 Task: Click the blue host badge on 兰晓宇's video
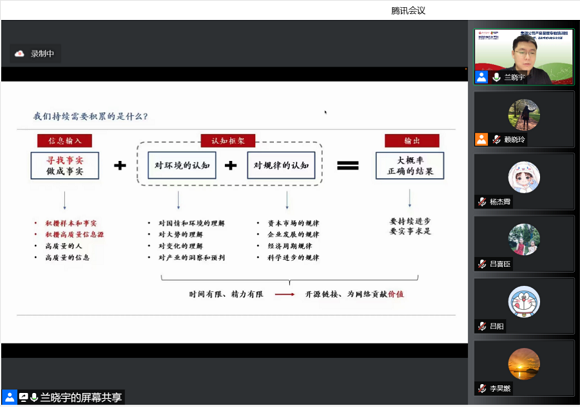pyautogui.click(x=482, y=77)
